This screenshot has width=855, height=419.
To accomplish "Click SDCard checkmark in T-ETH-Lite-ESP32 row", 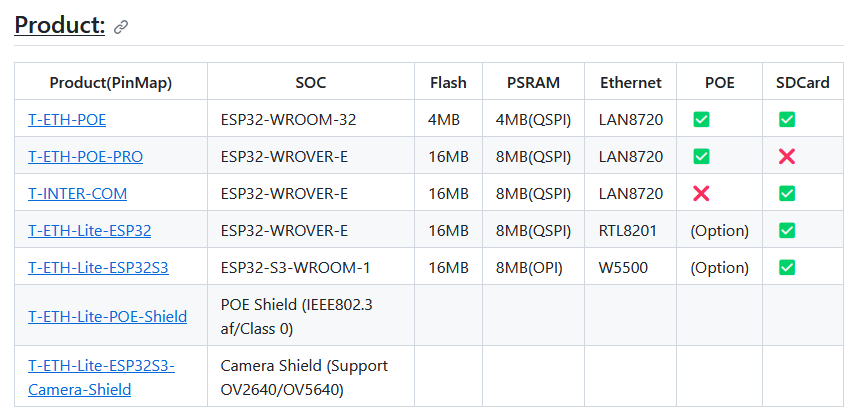I will pyautogui.click(x=787, y=231).
